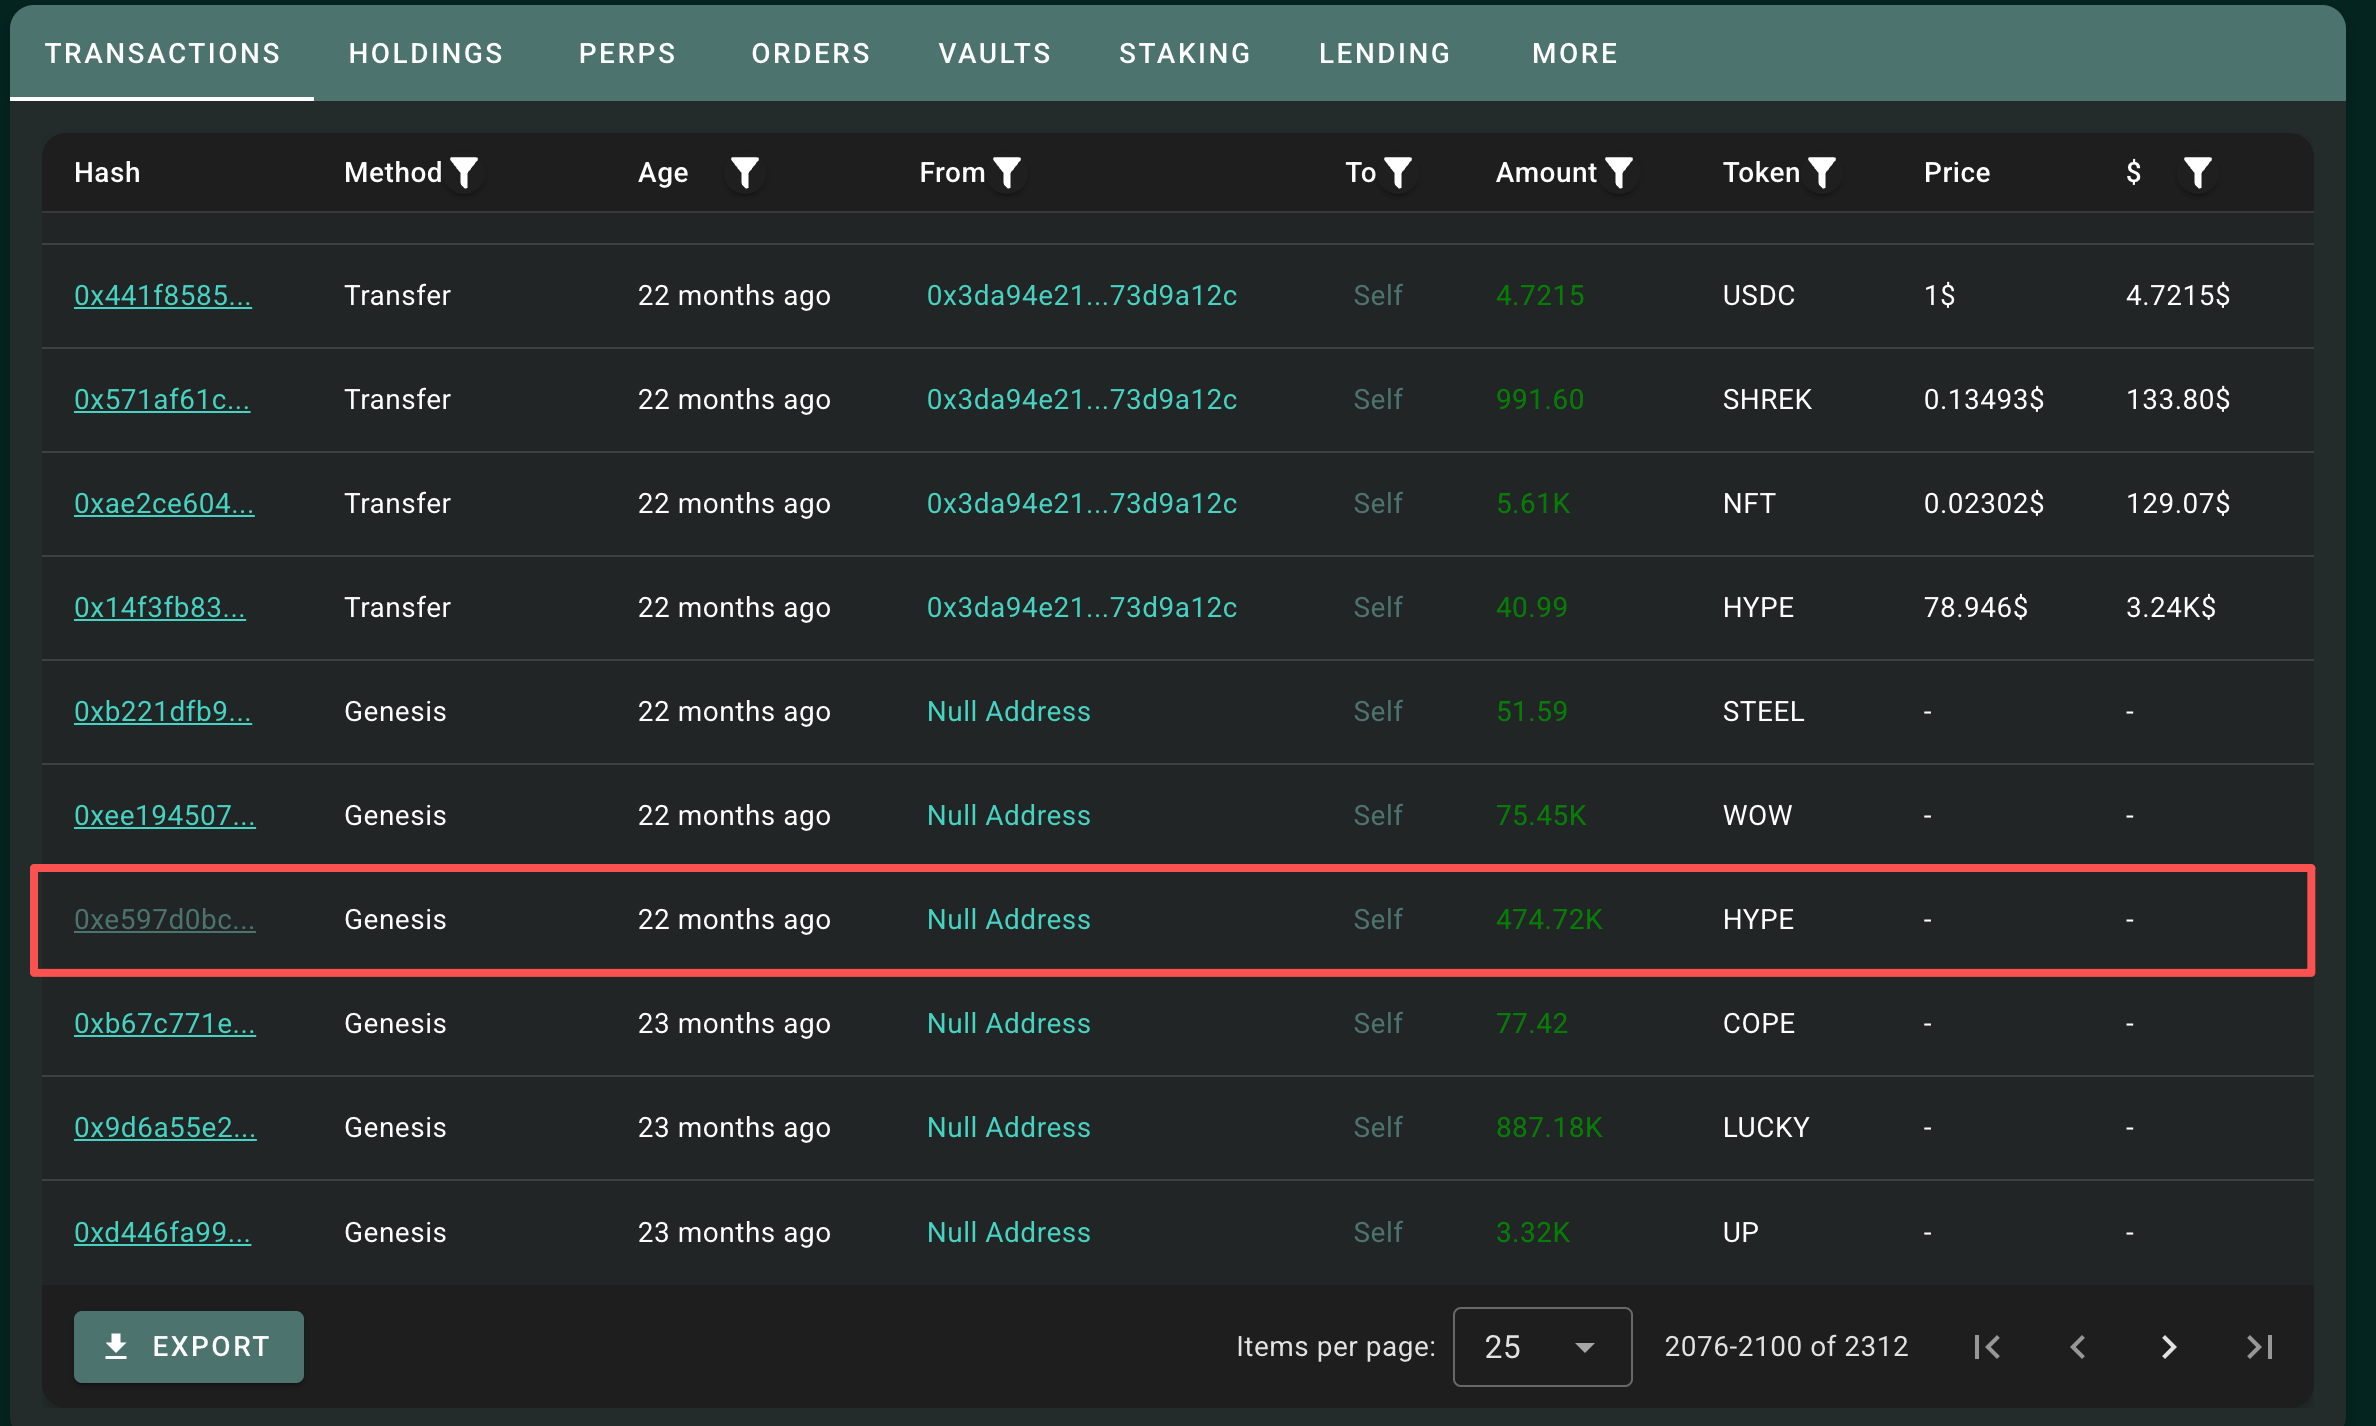Open the More tab
Viewport: 2376px width, 1426px height.
[1575, 53]
